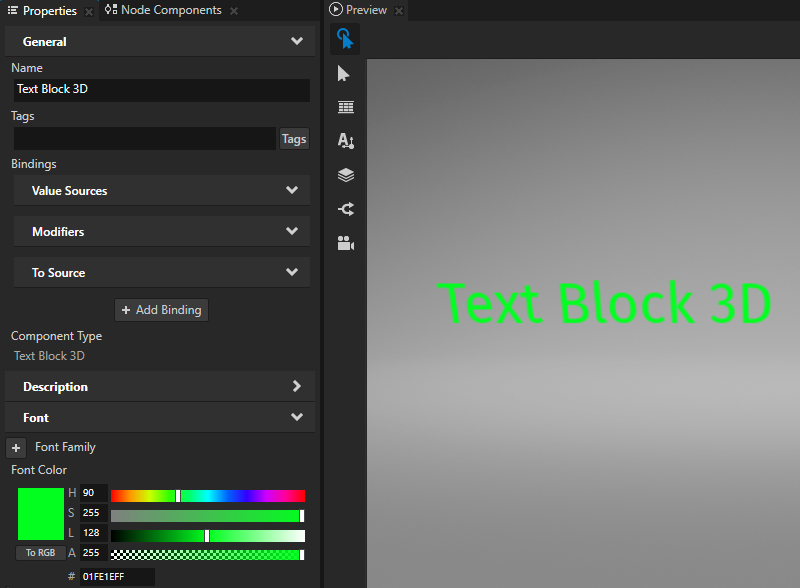Click the layers overlay icon
The image size is (800, 588).
point(345,175)
